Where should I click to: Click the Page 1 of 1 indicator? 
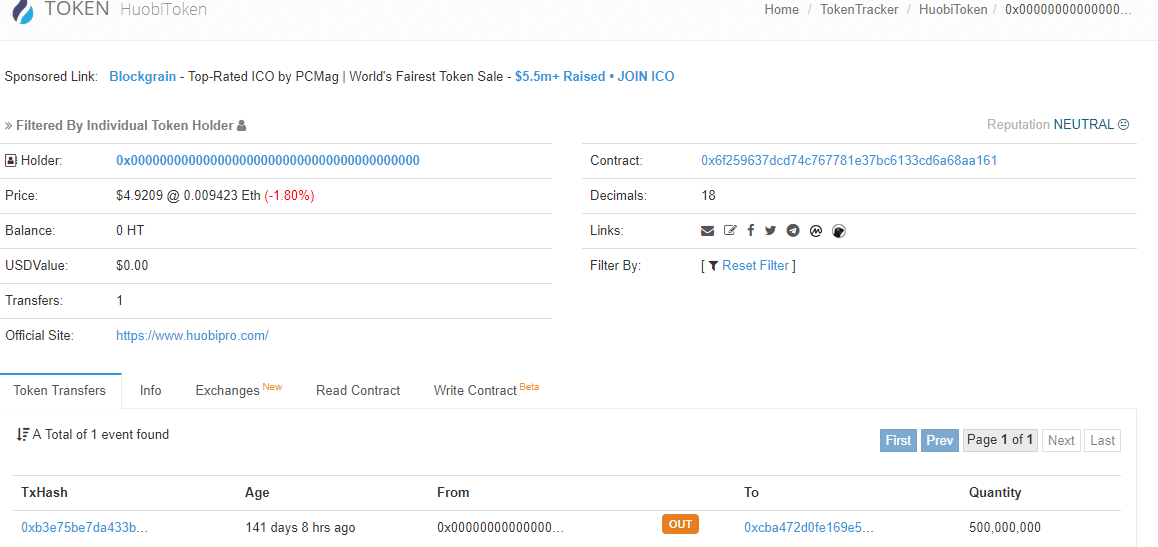pos(1000,440)
